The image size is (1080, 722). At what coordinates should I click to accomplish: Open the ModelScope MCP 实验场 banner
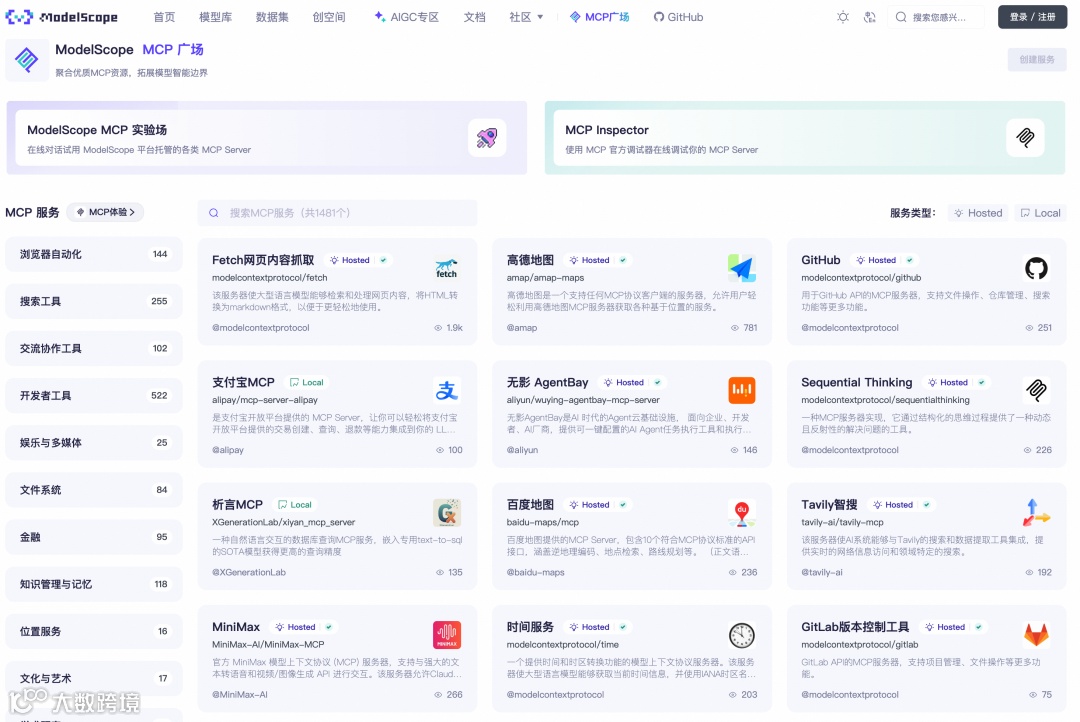pyautogui.click(x=267, y=138)
